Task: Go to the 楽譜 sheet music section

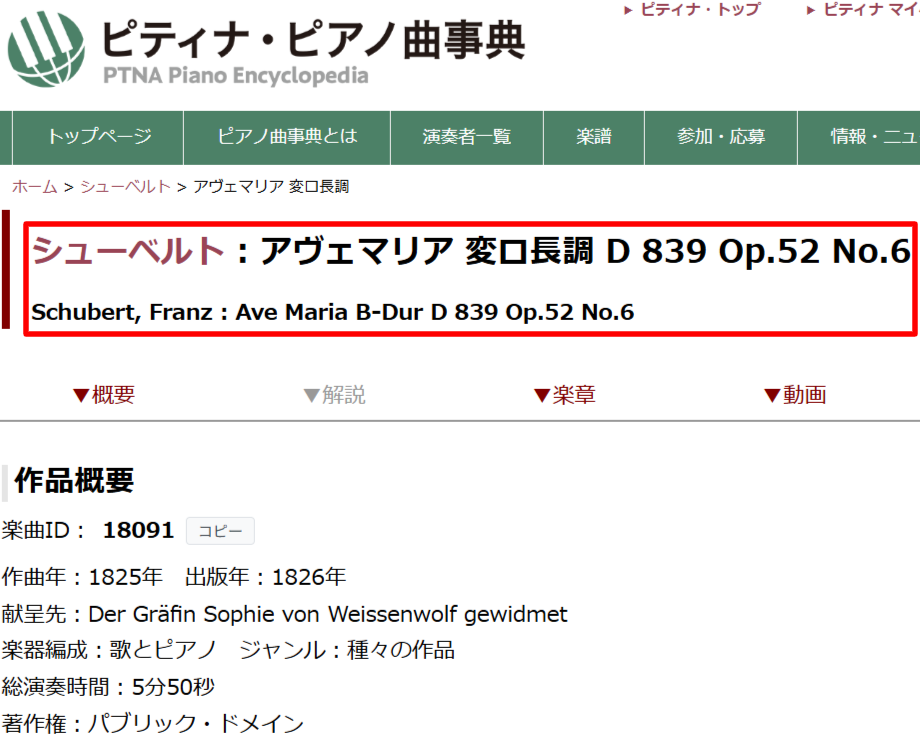Action: pyautogui.click(x=594, y=137)
